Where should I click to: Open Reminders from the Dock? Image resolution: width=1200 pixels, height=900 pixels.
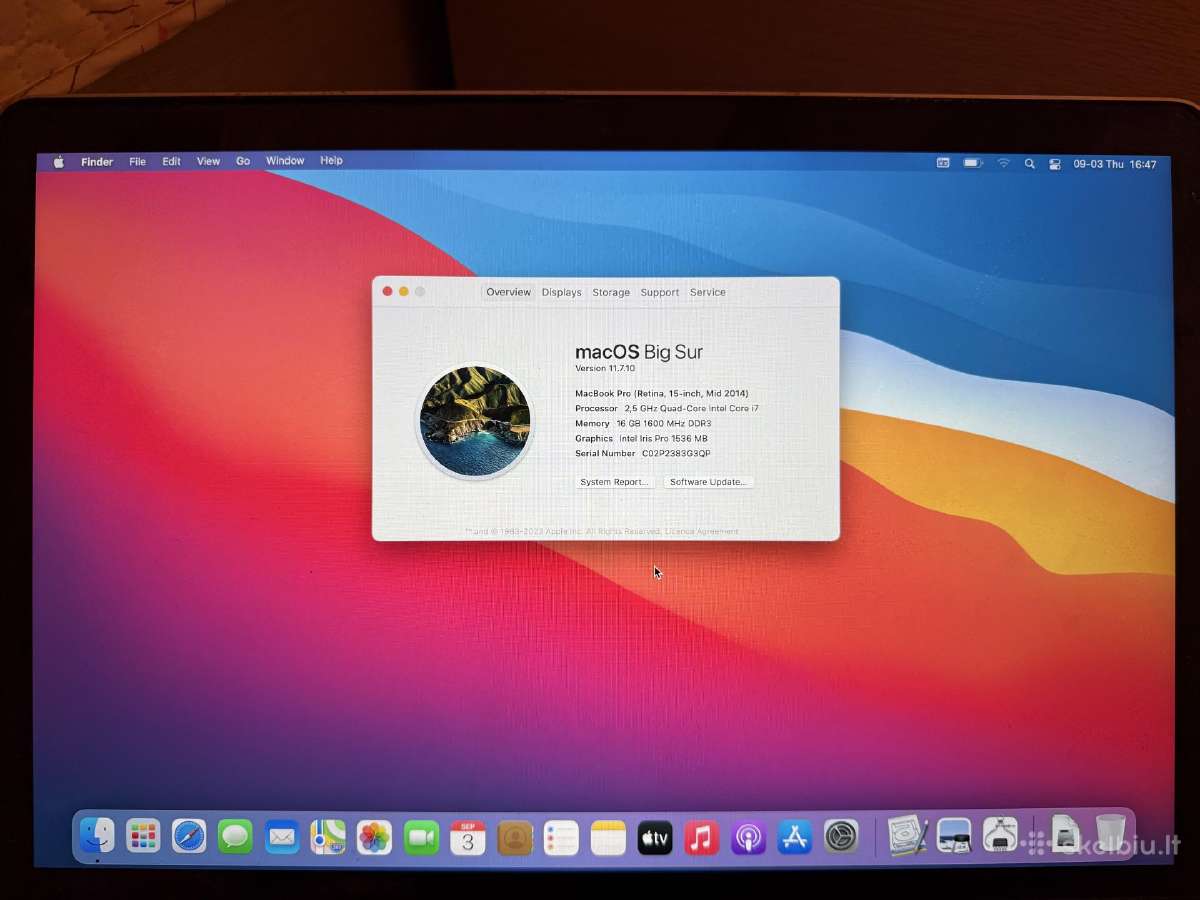coord(561,837)
